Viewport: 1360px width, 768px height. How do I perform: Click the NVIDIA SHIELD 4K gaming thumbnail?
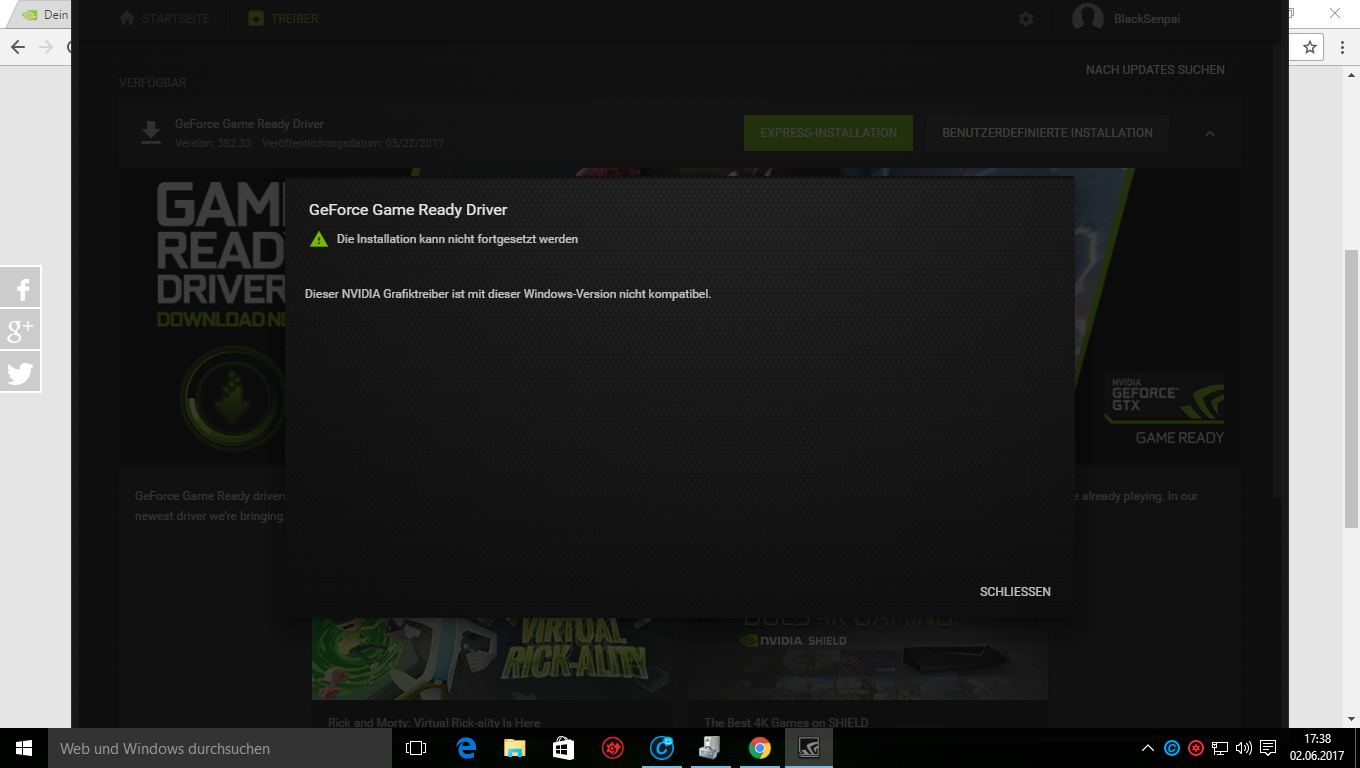(x=868, y=658)
